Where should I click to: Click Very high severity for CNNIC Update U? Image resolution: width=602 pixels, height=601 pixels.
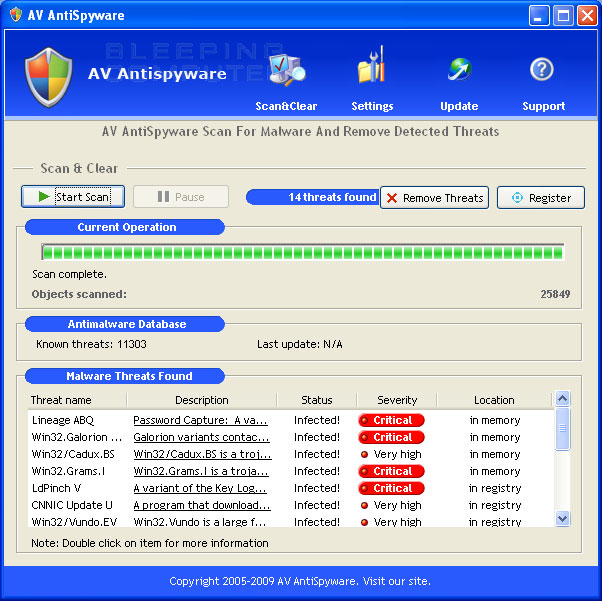tap(391, 505)
